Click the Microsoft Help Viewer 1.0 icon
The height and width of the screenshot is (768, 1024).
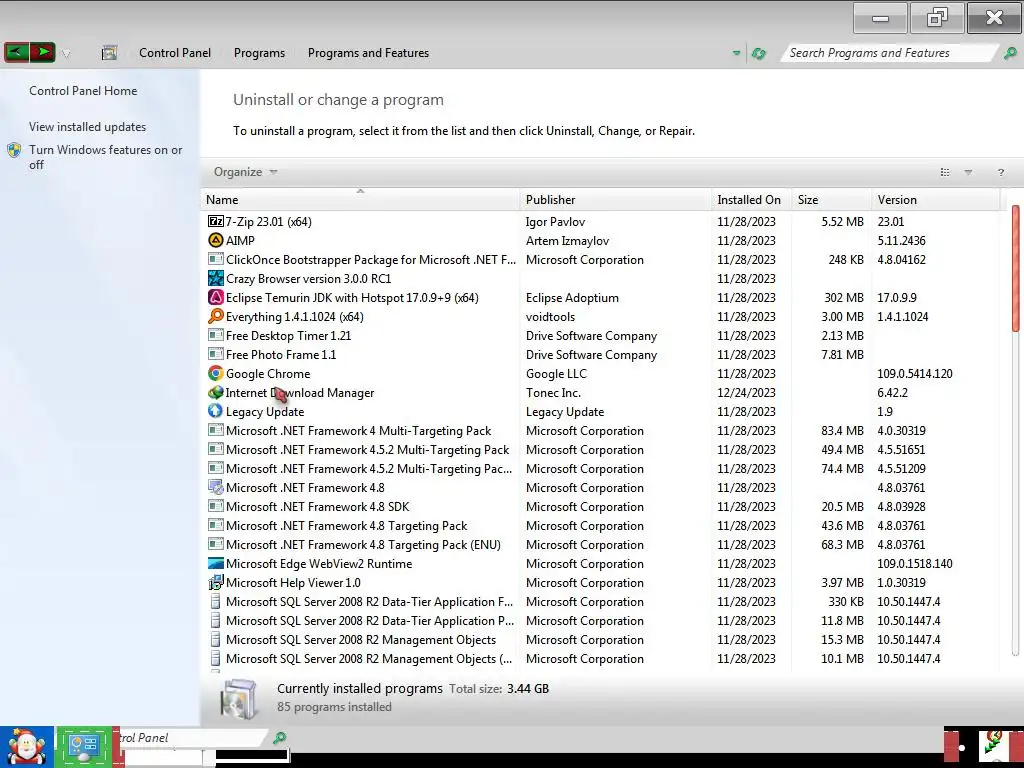tap(216, 583)
